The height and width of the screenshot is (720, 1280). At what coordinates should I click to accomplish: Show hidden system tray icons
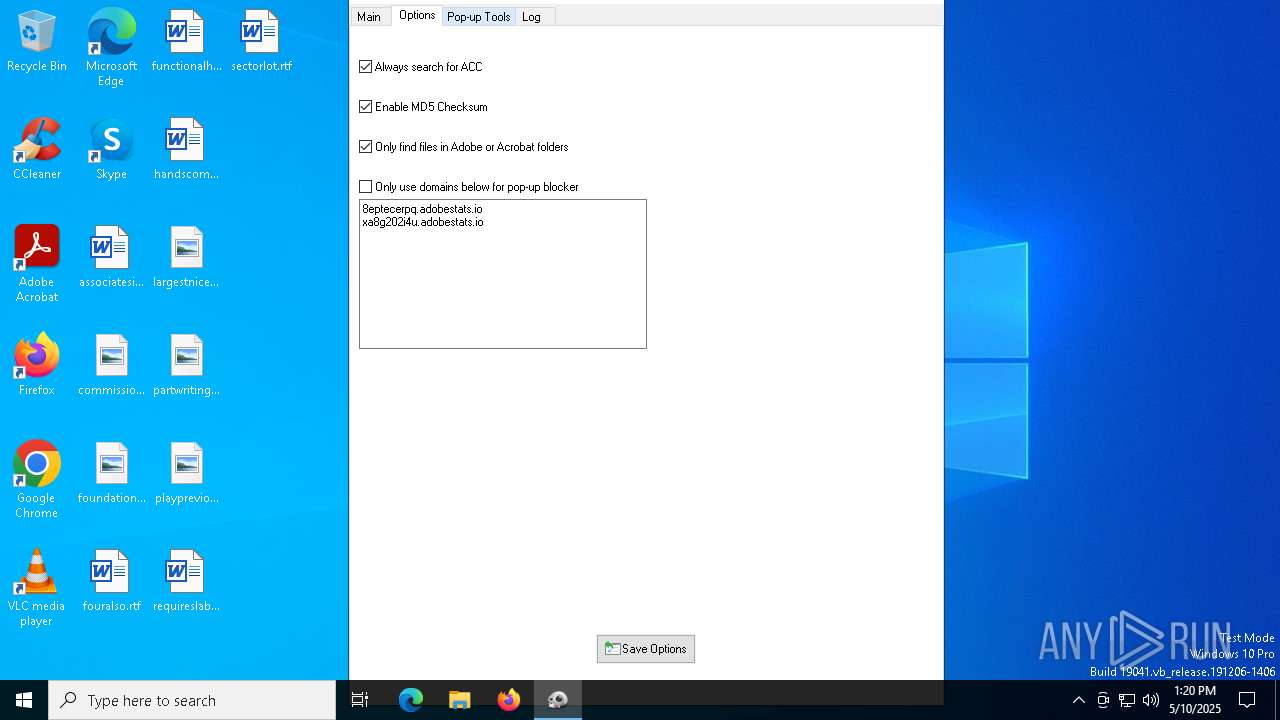(x=1078, y=700)
